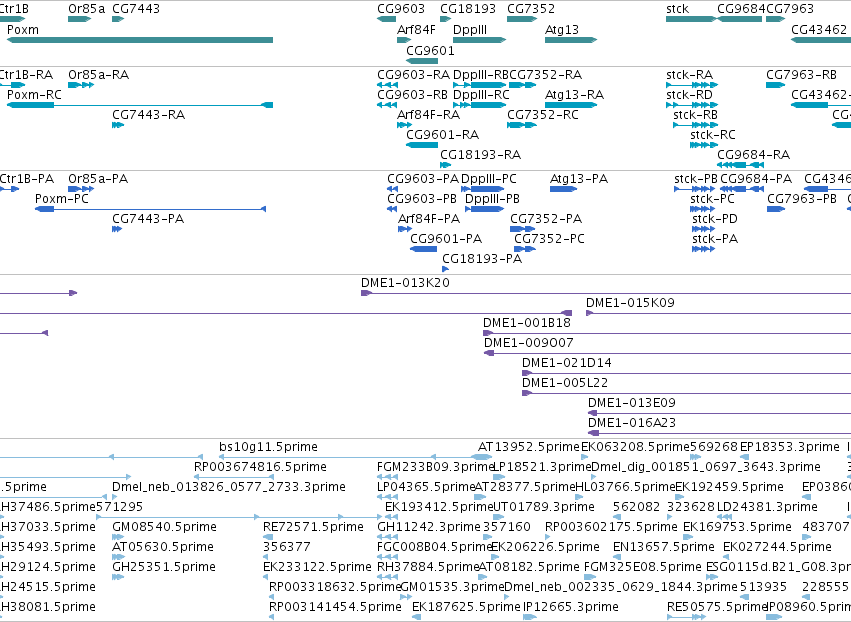The height and width of the screenshot is (622, 851).
Task: Select the RE72571.5prime EST label
Action: [314, 527]
